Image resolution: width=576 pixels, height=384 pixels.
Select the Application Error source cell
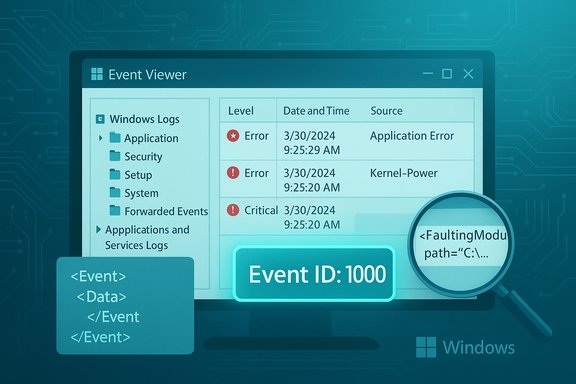(x=412, y=136)
